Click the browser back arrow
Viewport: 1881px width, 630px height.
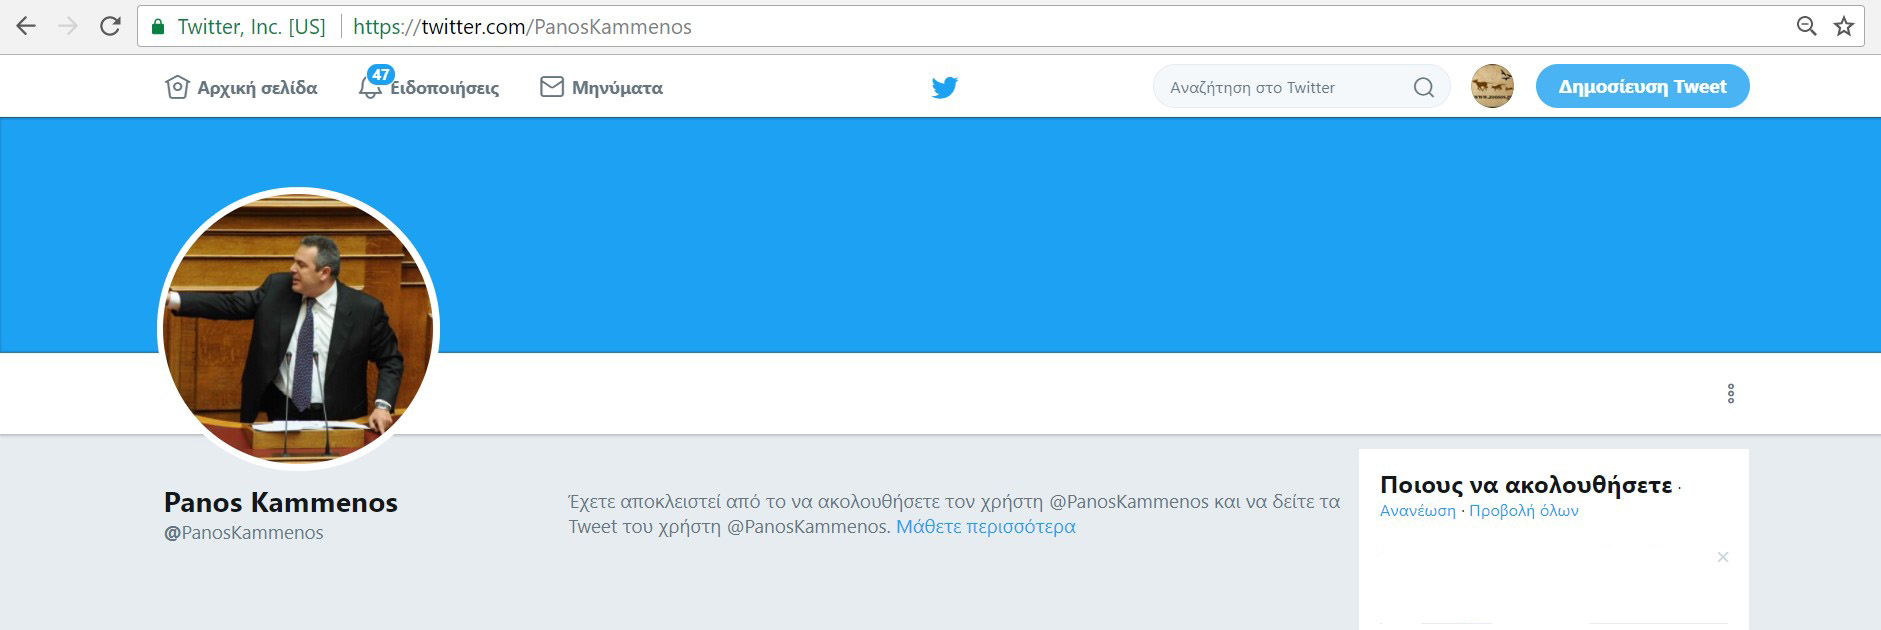click(26, 26)
